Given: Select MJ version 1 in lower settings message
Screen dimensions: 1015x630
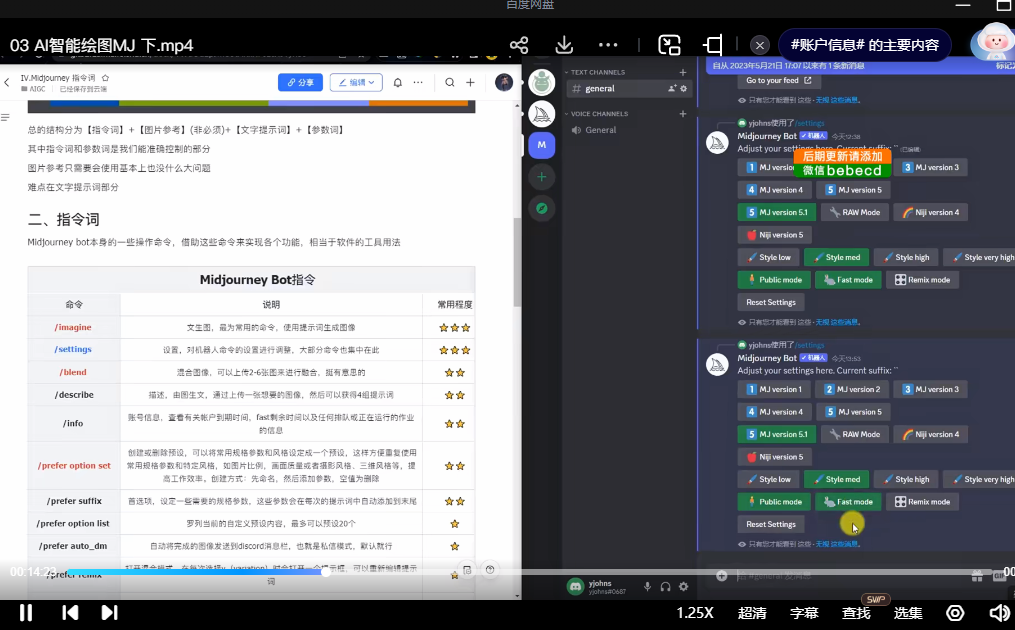Looking at the screenshot, I should (x=774, y=390).
